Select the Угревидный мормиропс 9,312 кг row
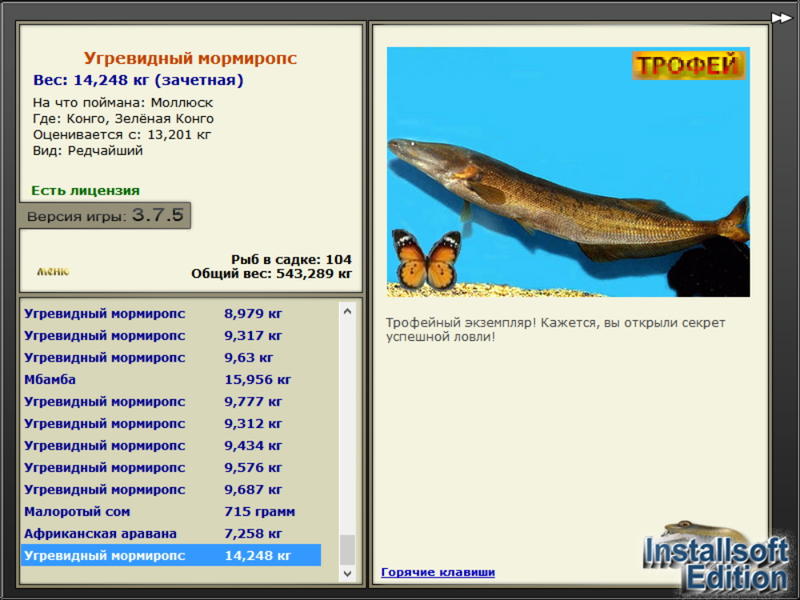 [x=171, y=423]
